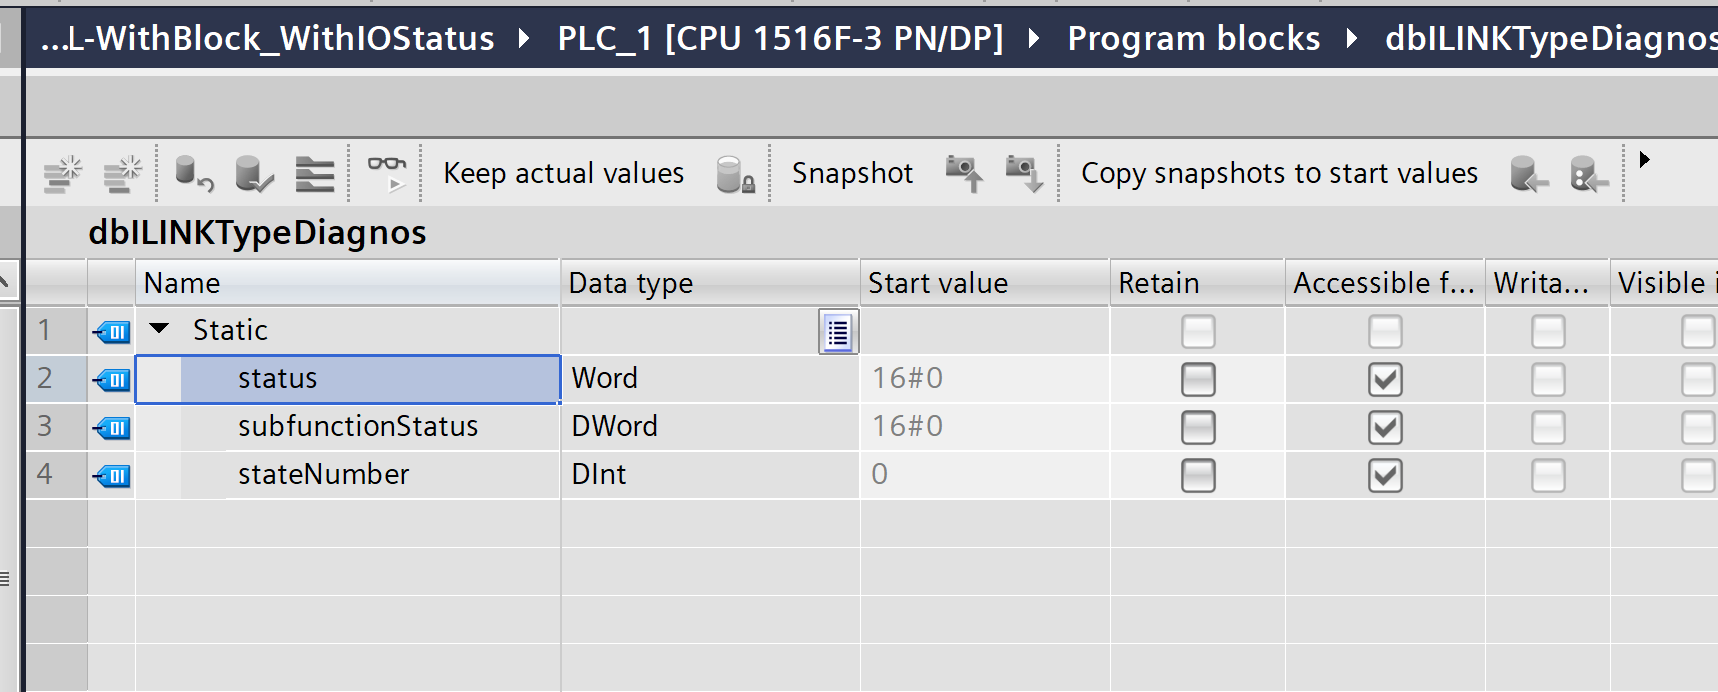Click PLC_1 [CPU 1516F-3 PN/DP] breadcrumb

coord(780,38)
